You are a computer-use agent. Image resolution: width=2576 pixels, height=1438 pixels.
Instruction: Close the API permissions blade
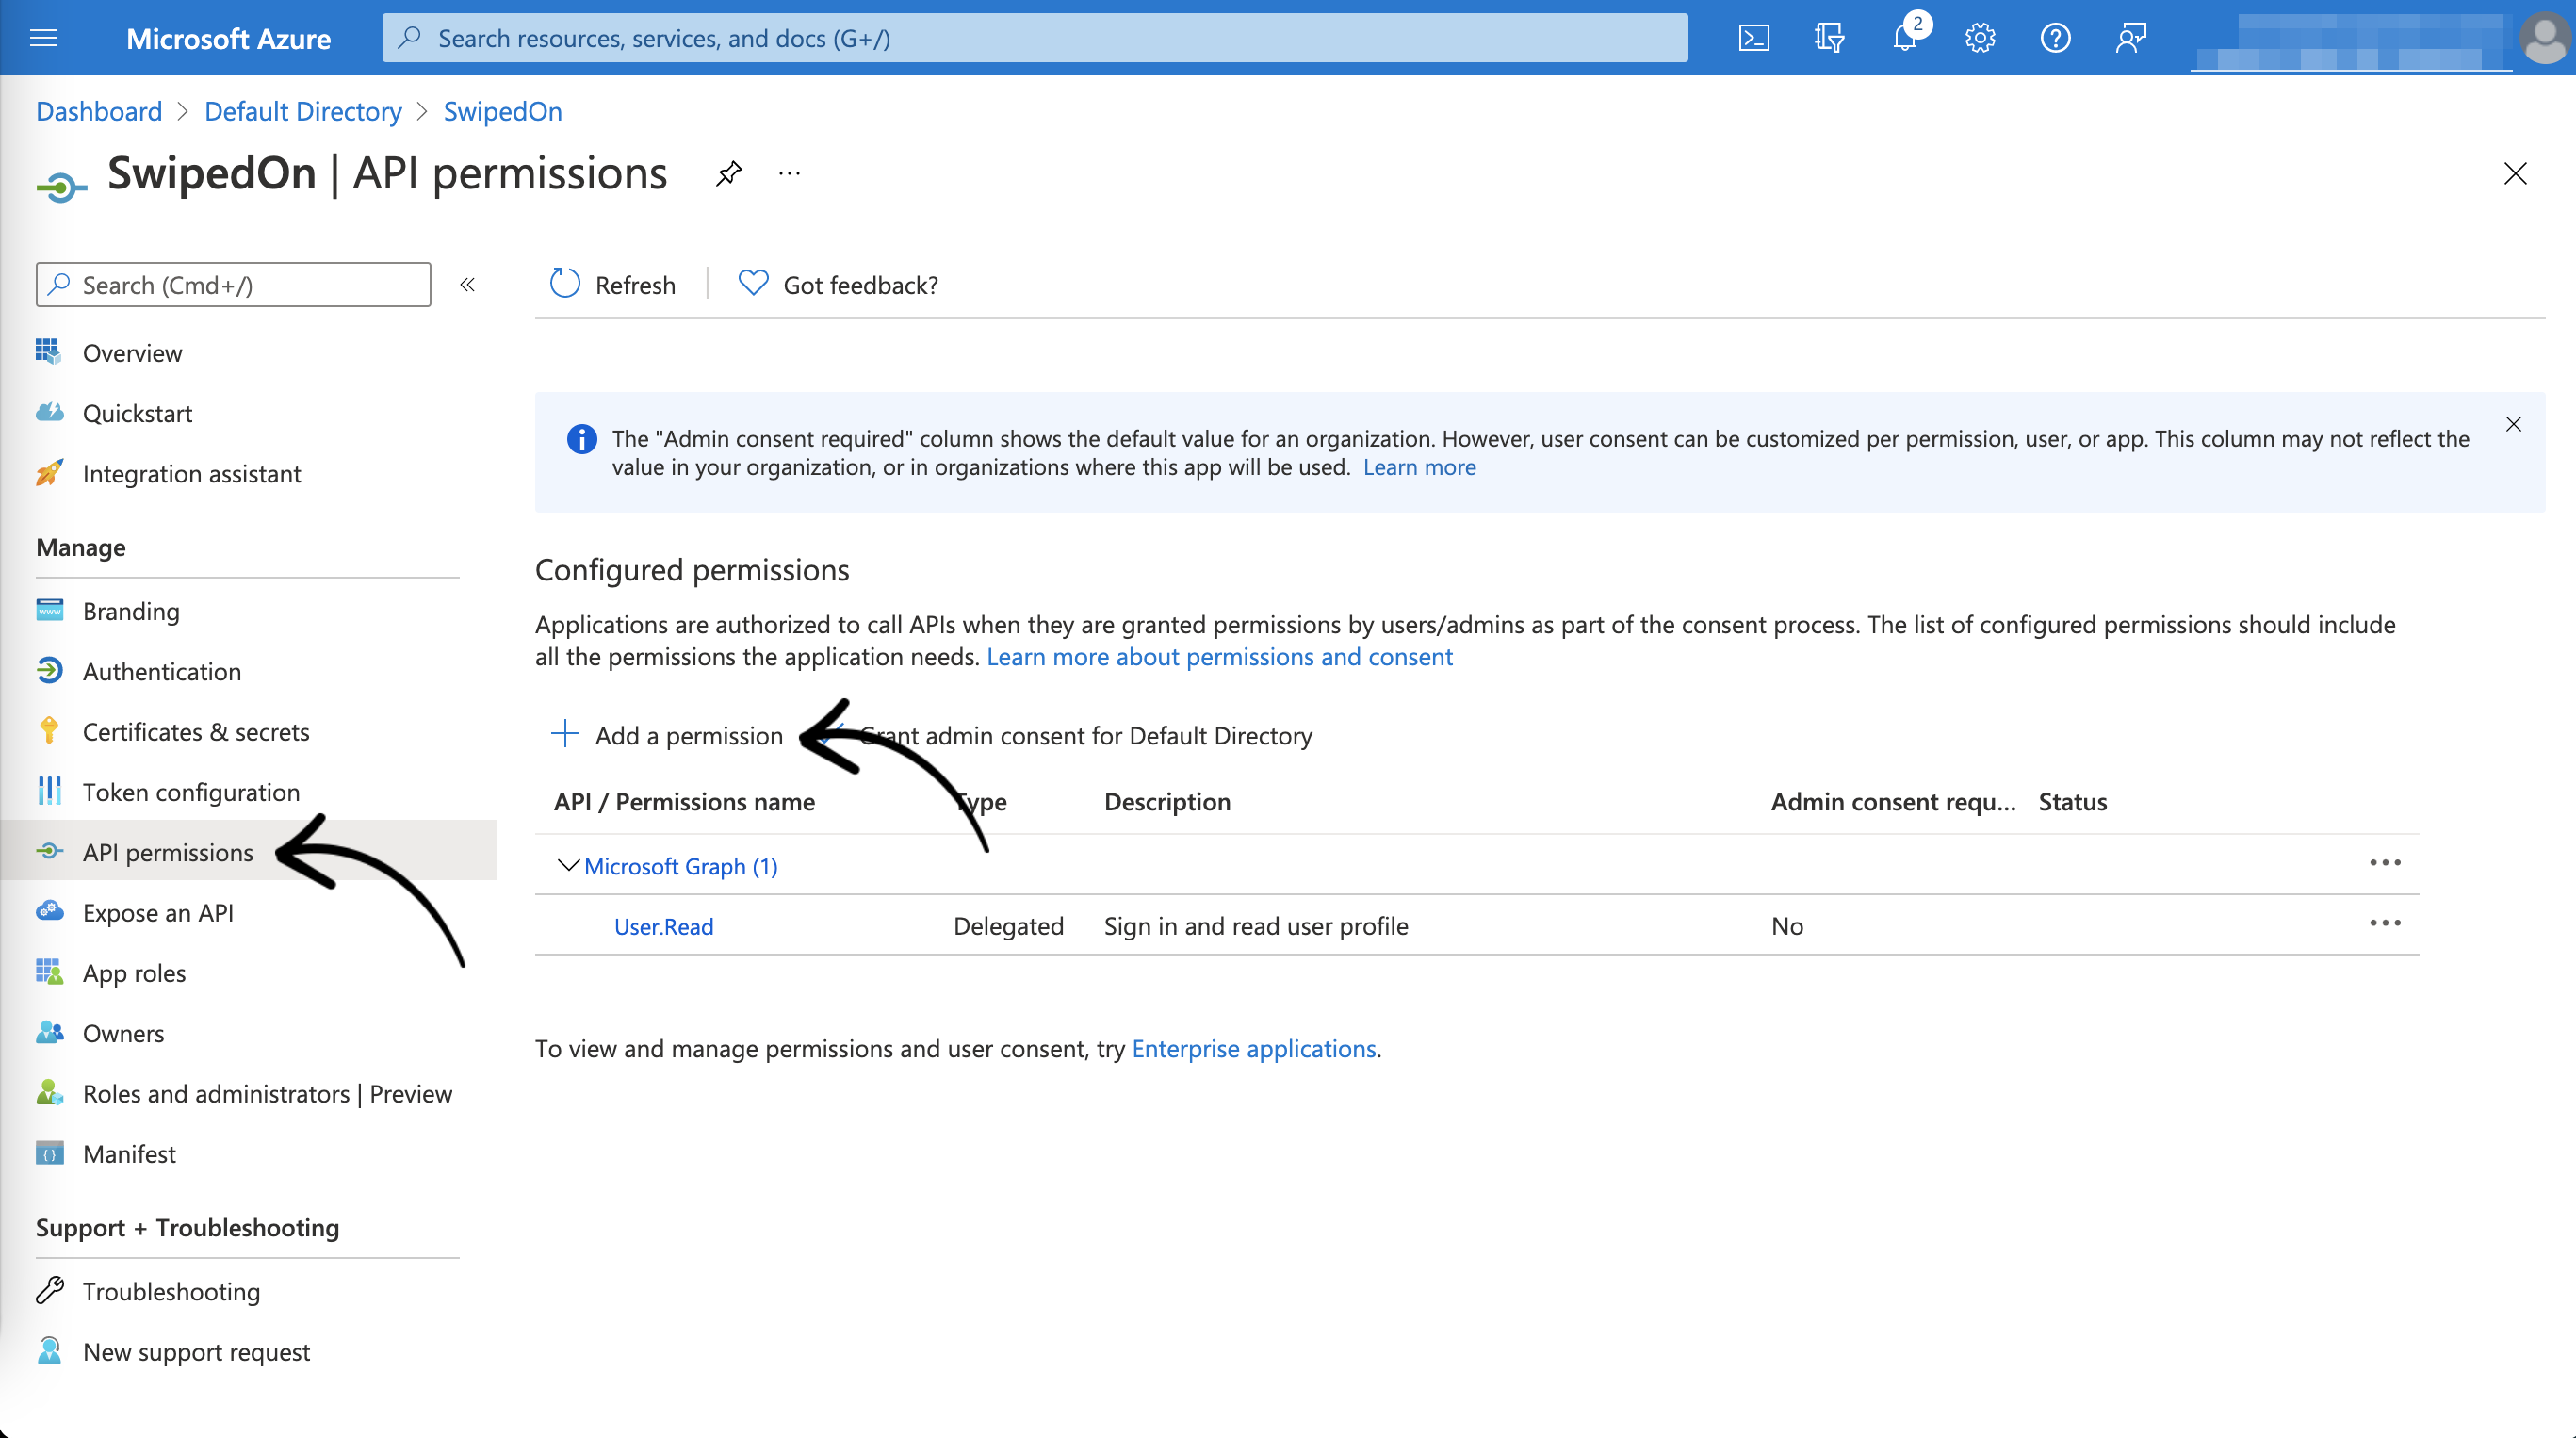[x=2515, y=174]
